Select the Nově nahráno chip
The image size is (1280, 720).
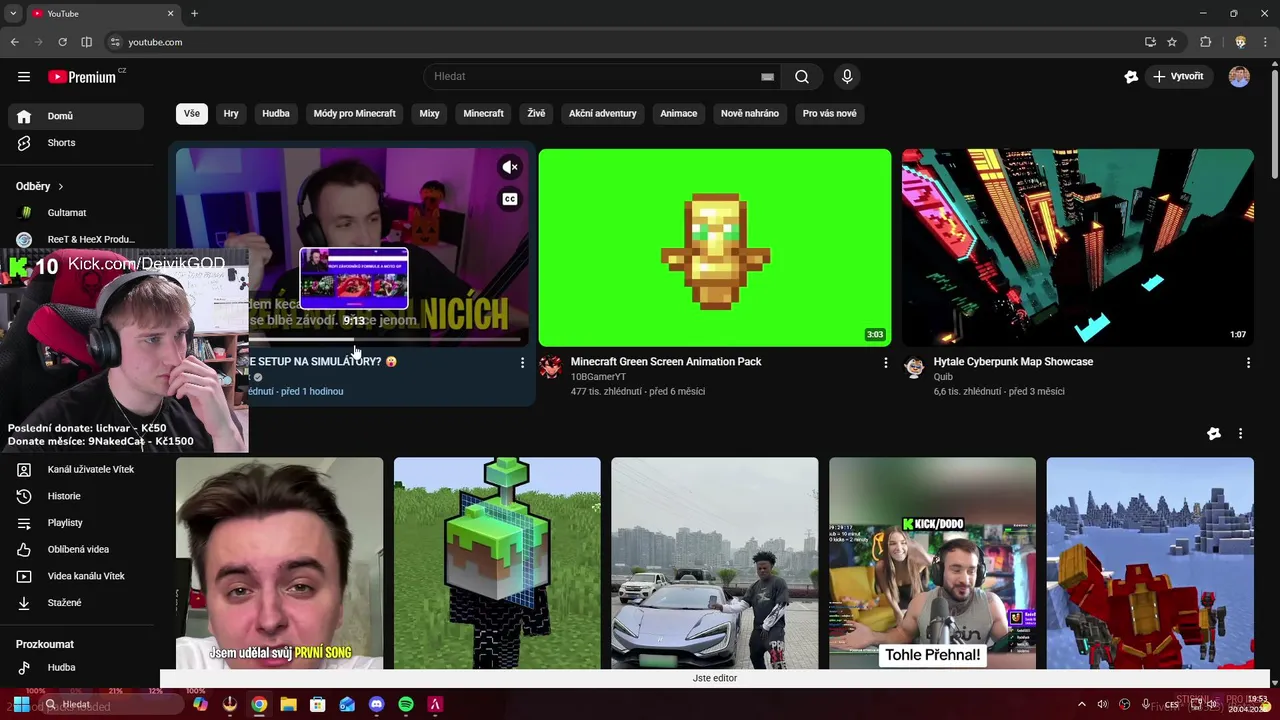click(750, 114)
